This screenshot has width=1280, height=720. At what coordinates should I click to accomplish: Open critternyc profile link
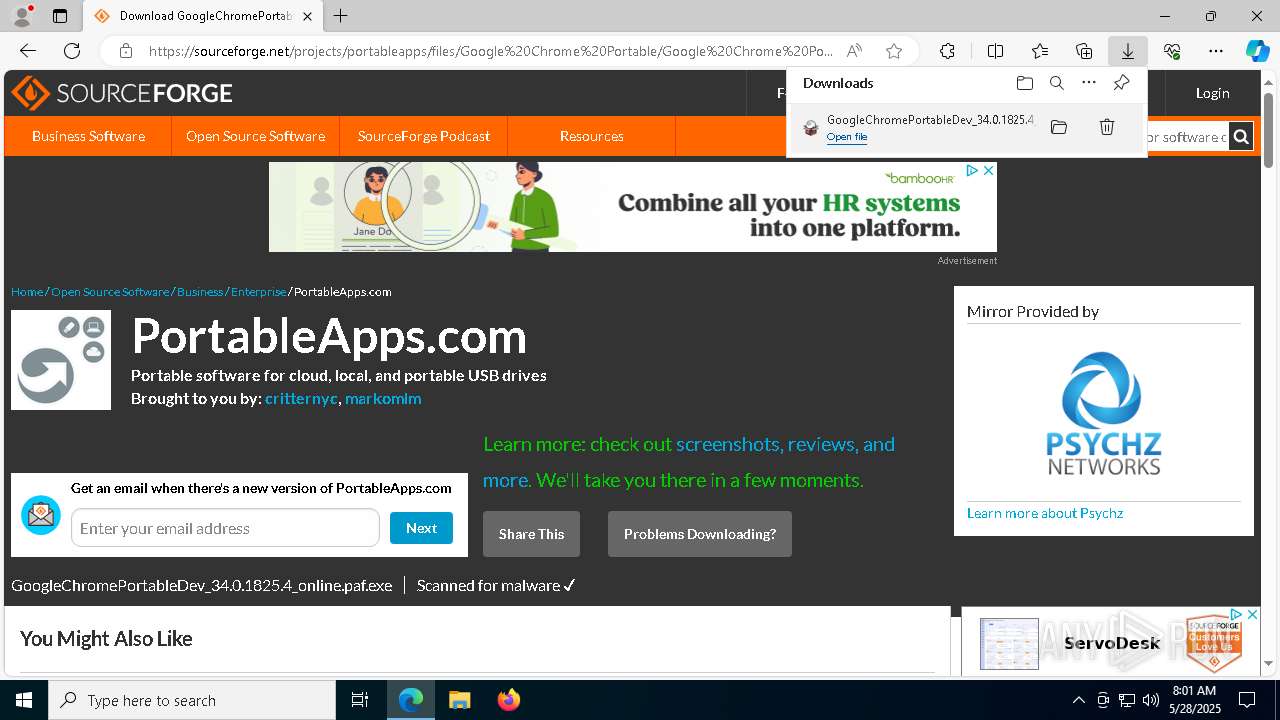[x=301, y=398]
